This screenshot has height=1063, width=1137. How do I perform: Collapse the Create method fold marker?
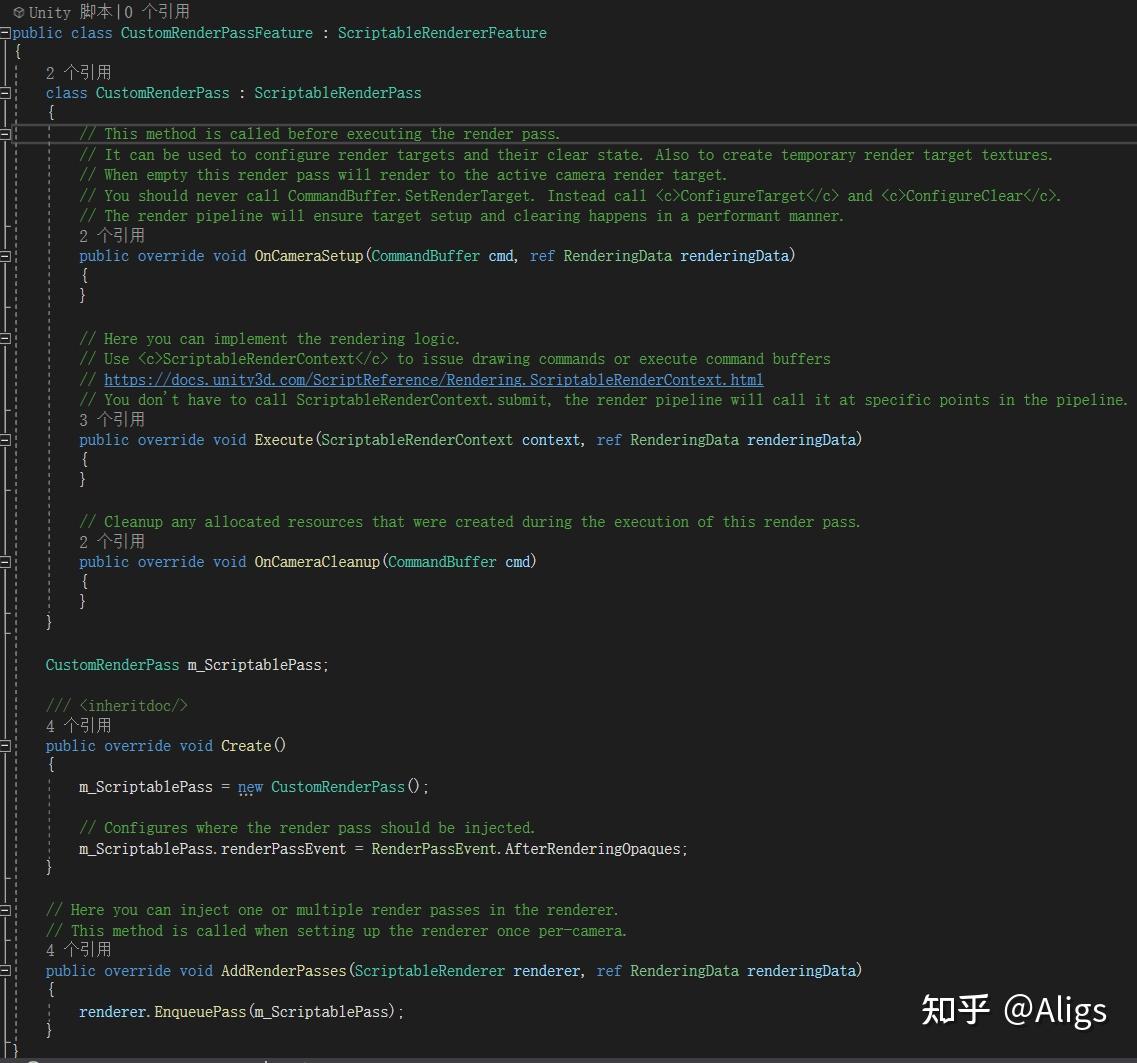5,745
